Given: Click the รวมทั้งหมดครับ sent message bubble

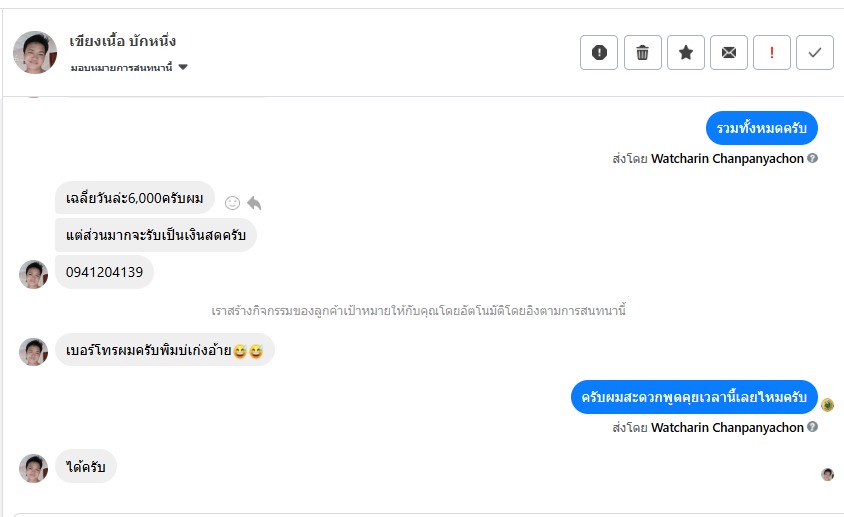Looking at the screenshot, I should pos(762,129).
